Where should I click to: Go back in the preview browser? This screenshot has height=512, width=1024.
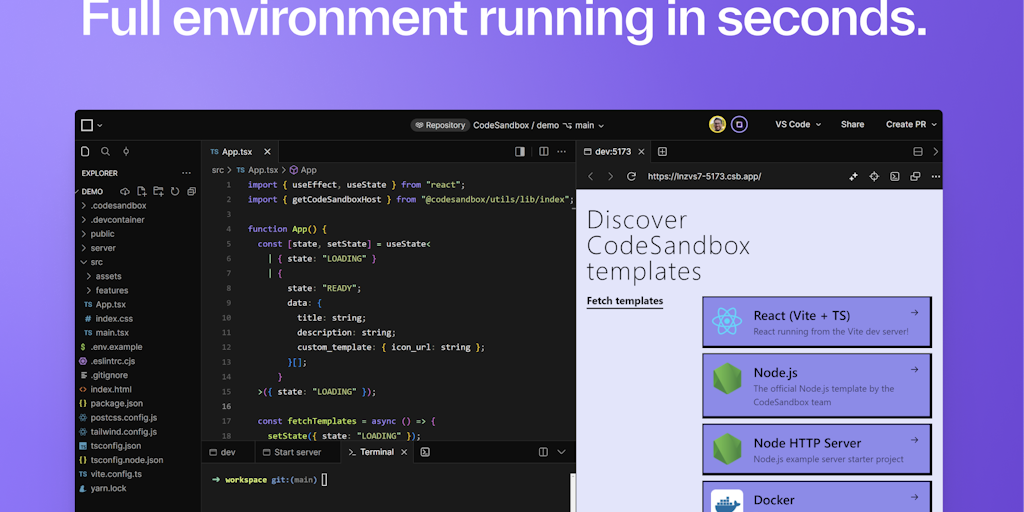coord(590,176)
